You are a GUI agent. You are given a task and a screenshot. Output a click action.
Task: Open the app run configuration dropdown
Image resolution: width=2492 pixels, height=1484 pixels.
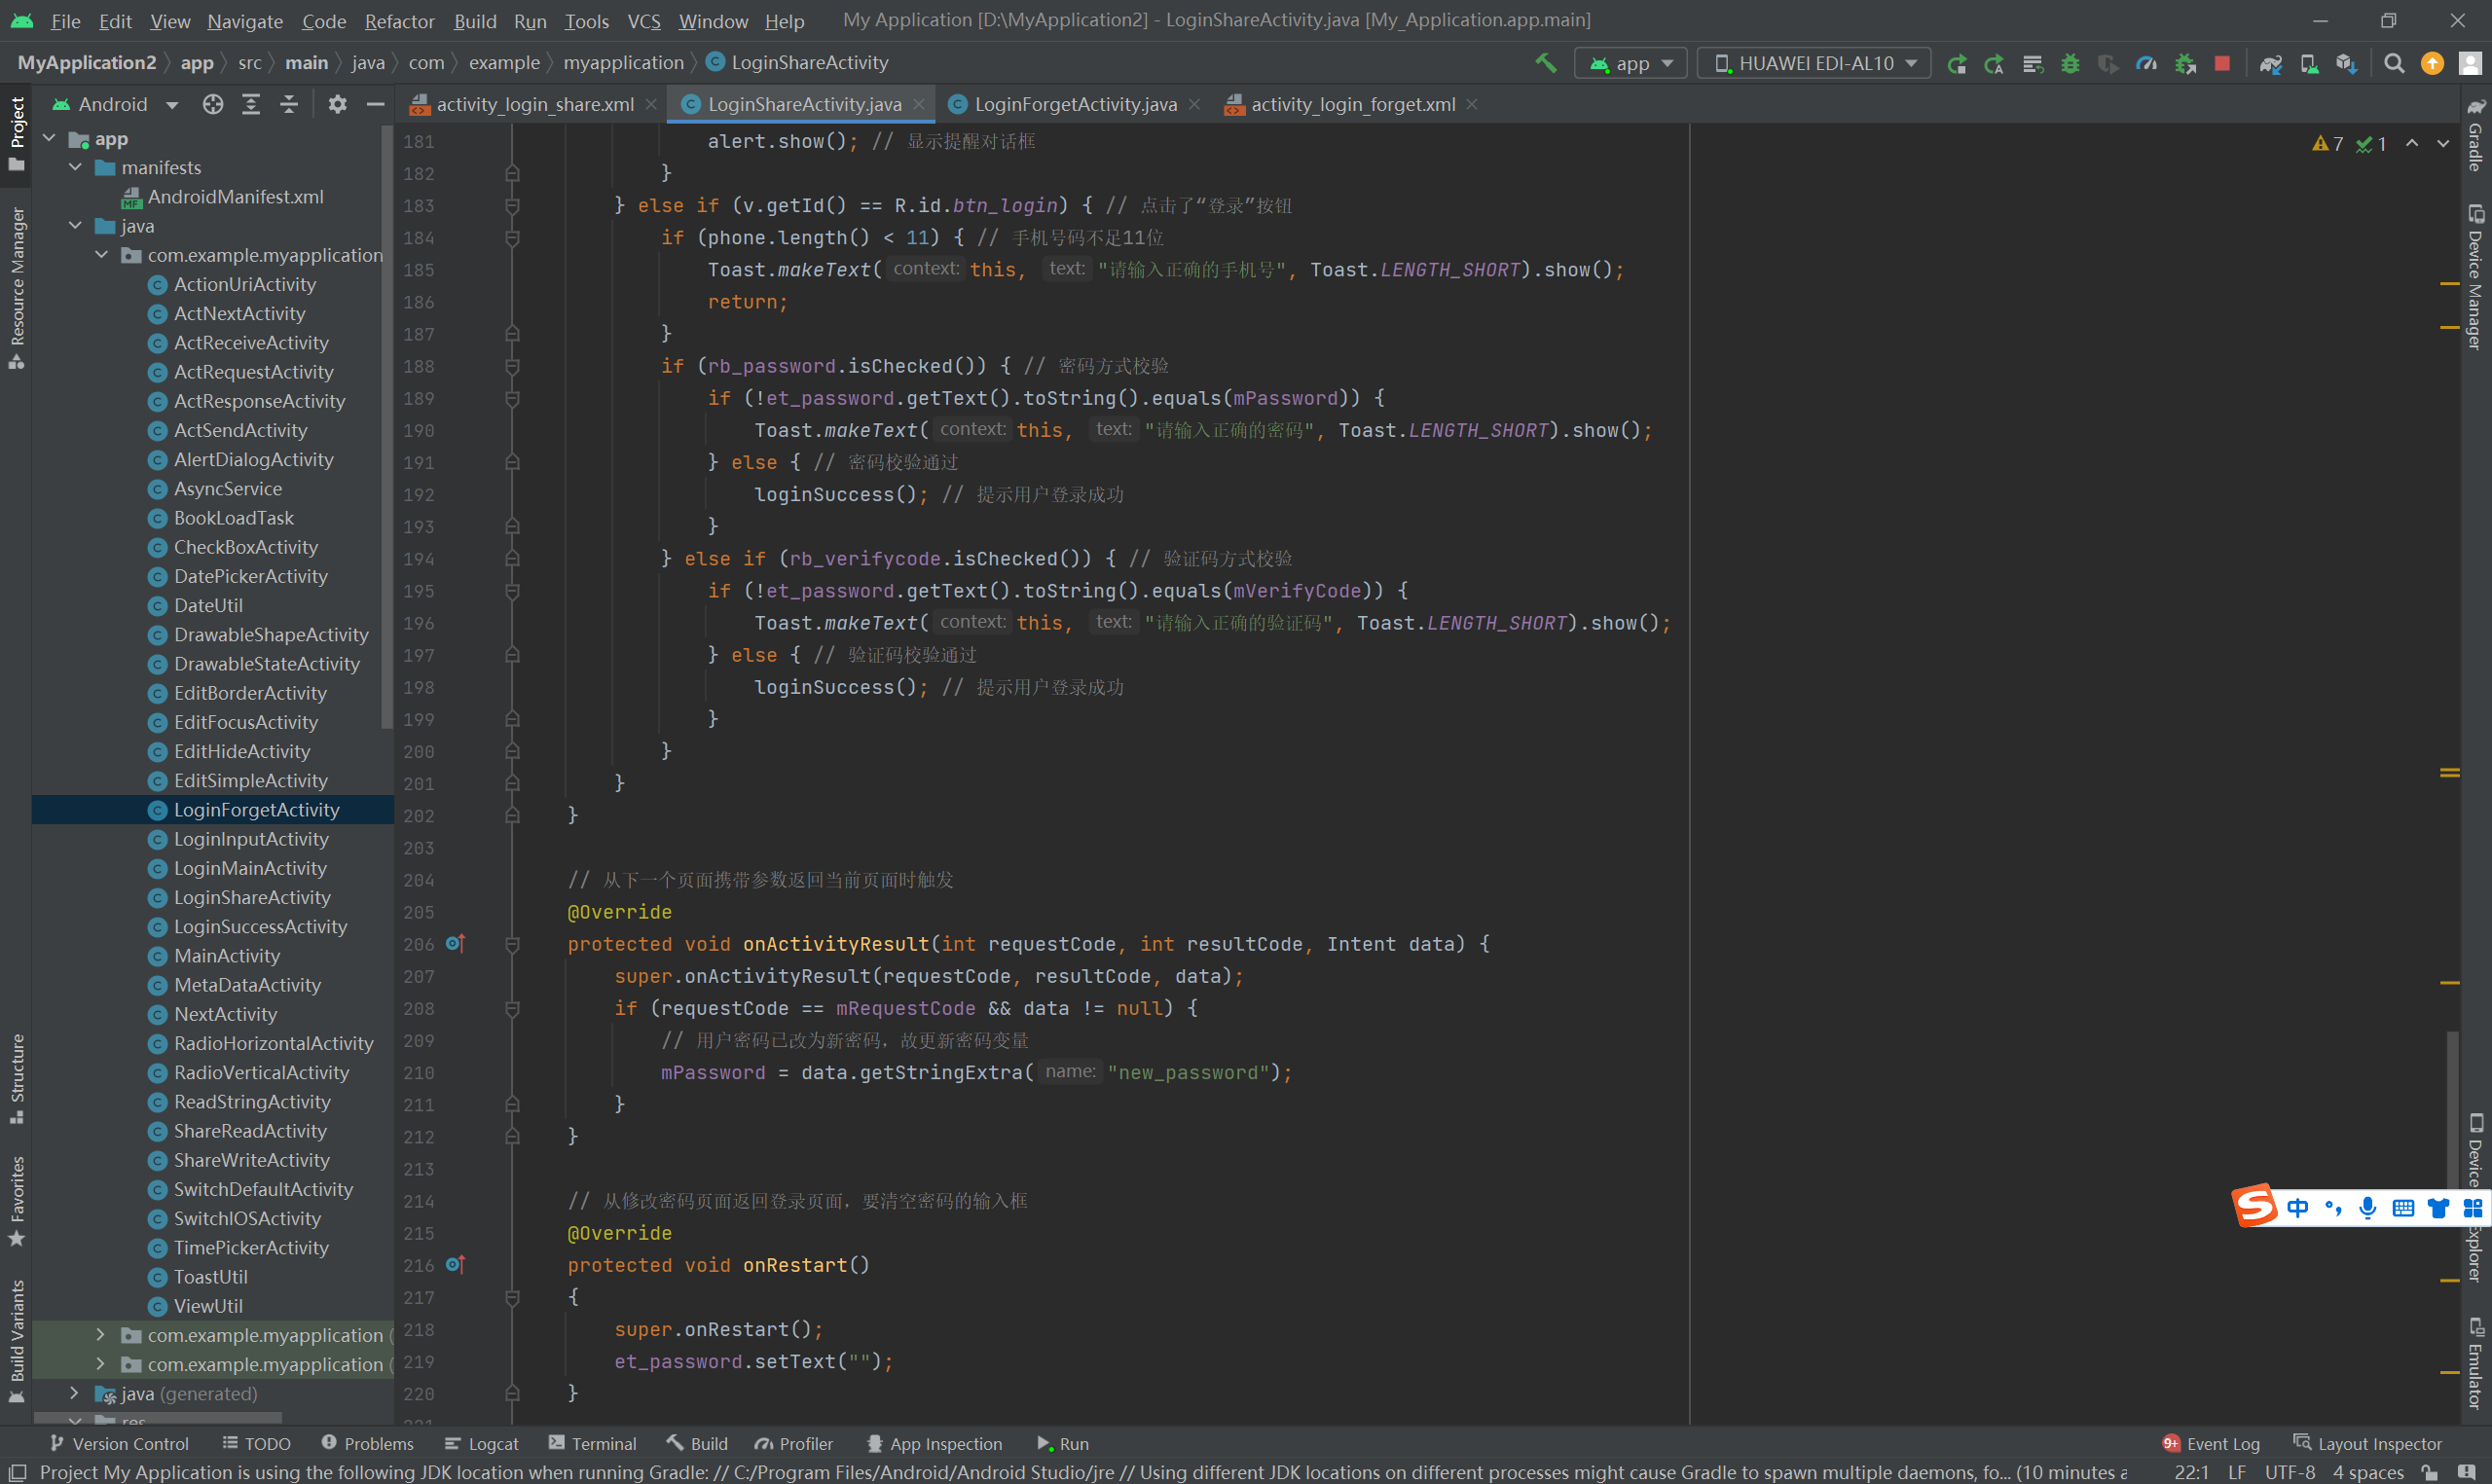pyautogui.click(x=1631, y=63)
